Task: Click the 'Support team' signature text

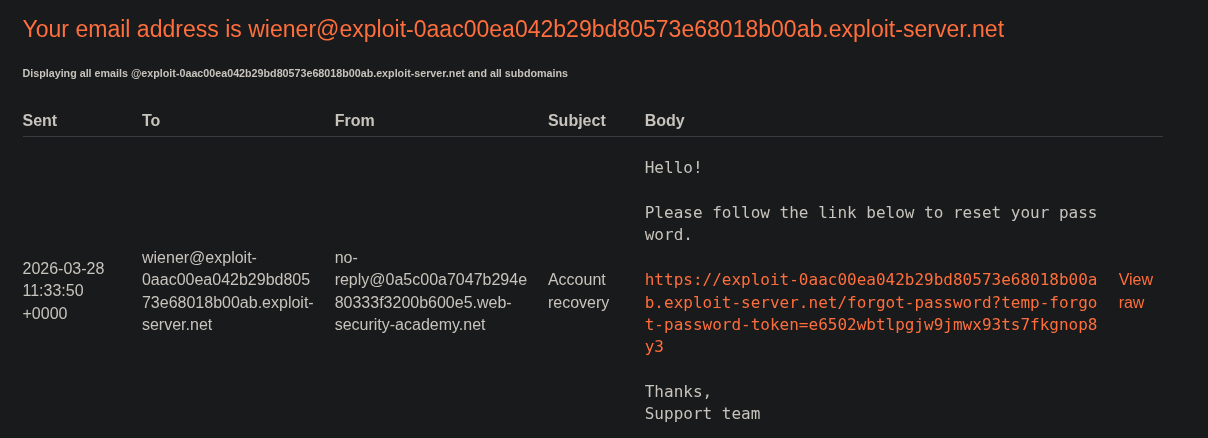Action: pyautogui.click(x=702, y=413)
